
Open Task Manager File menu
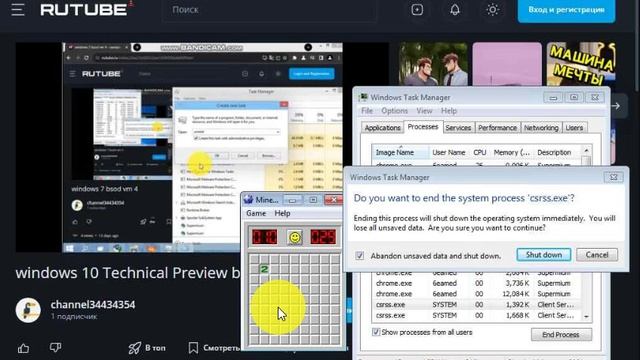[x=367, y=111]
